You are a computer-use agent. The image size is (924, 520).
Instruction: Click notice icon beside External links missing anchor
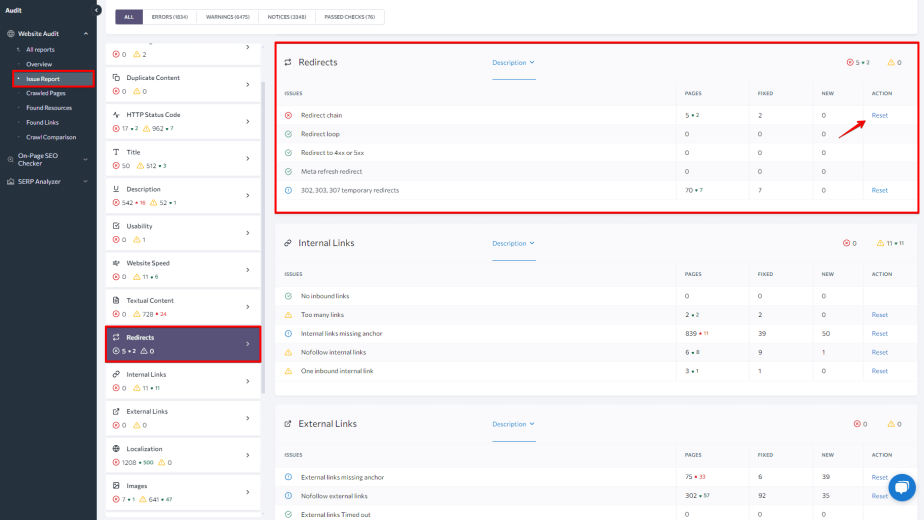point(288,477)
